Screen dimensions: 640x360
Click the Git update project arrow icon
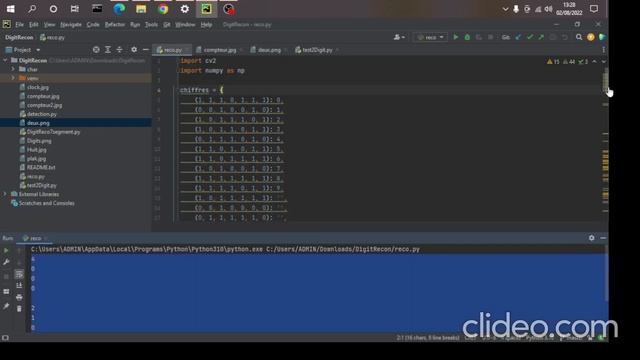point(518,37)
